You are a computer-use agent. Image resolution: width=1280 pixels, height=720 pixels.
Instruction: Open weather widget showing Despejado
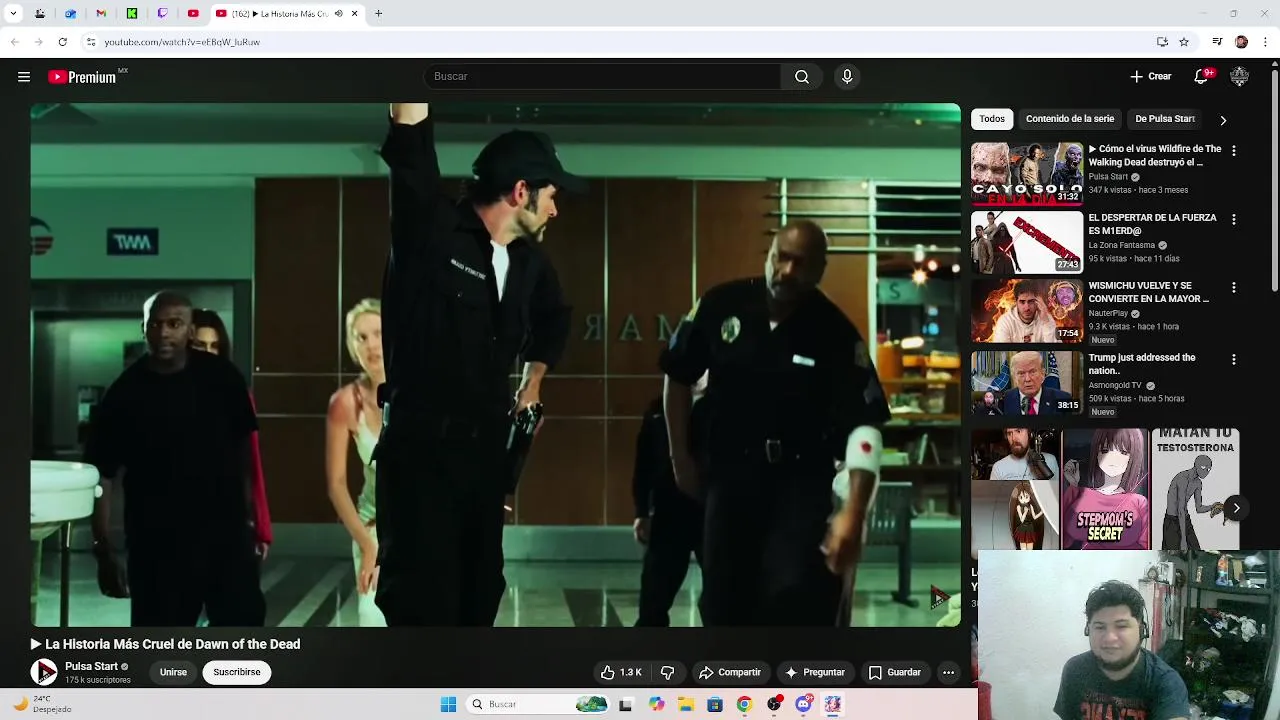[44, 705]
